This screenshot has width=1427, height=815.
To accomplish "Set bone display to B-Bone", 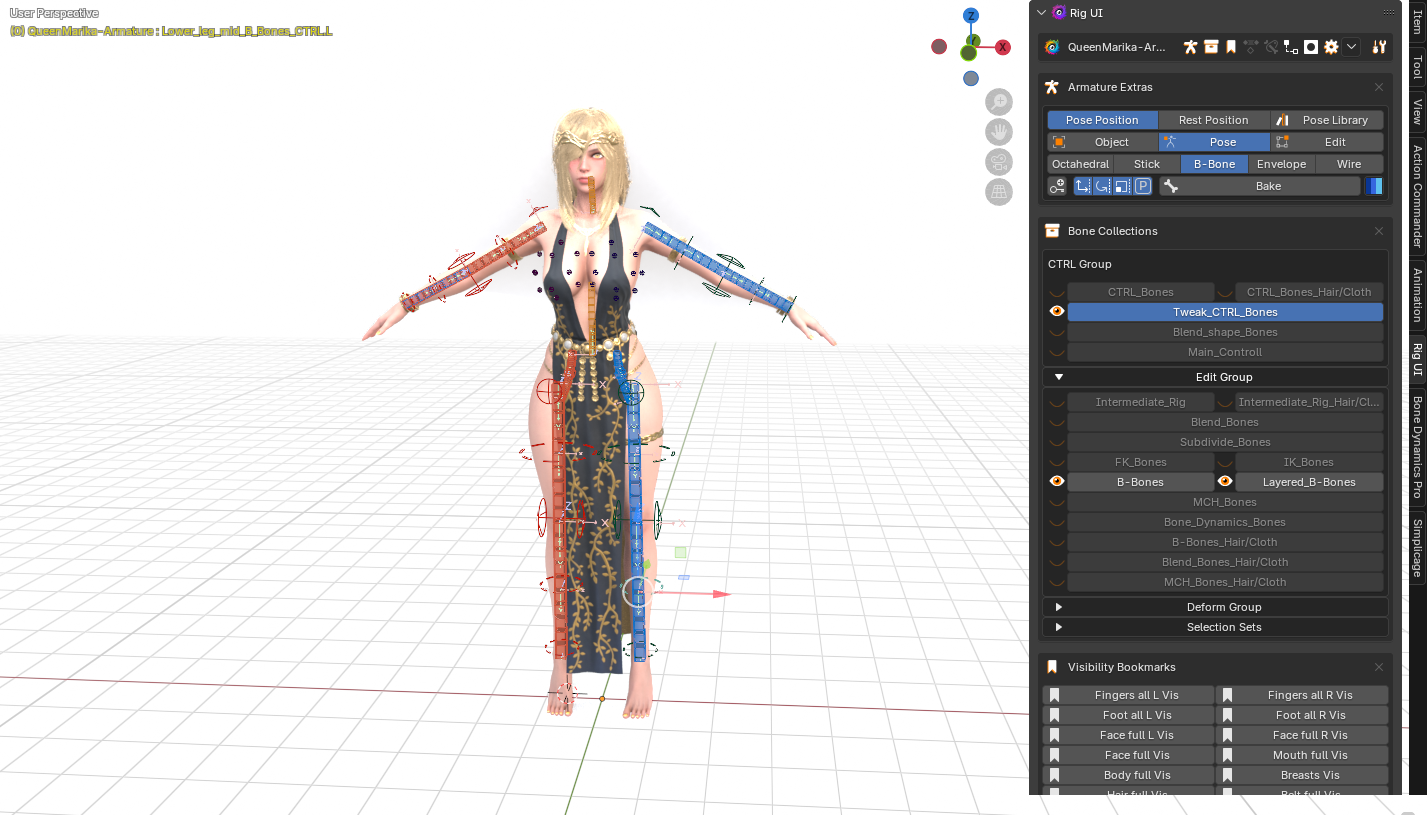I will pyautogui.click(x=1214, y=164).
